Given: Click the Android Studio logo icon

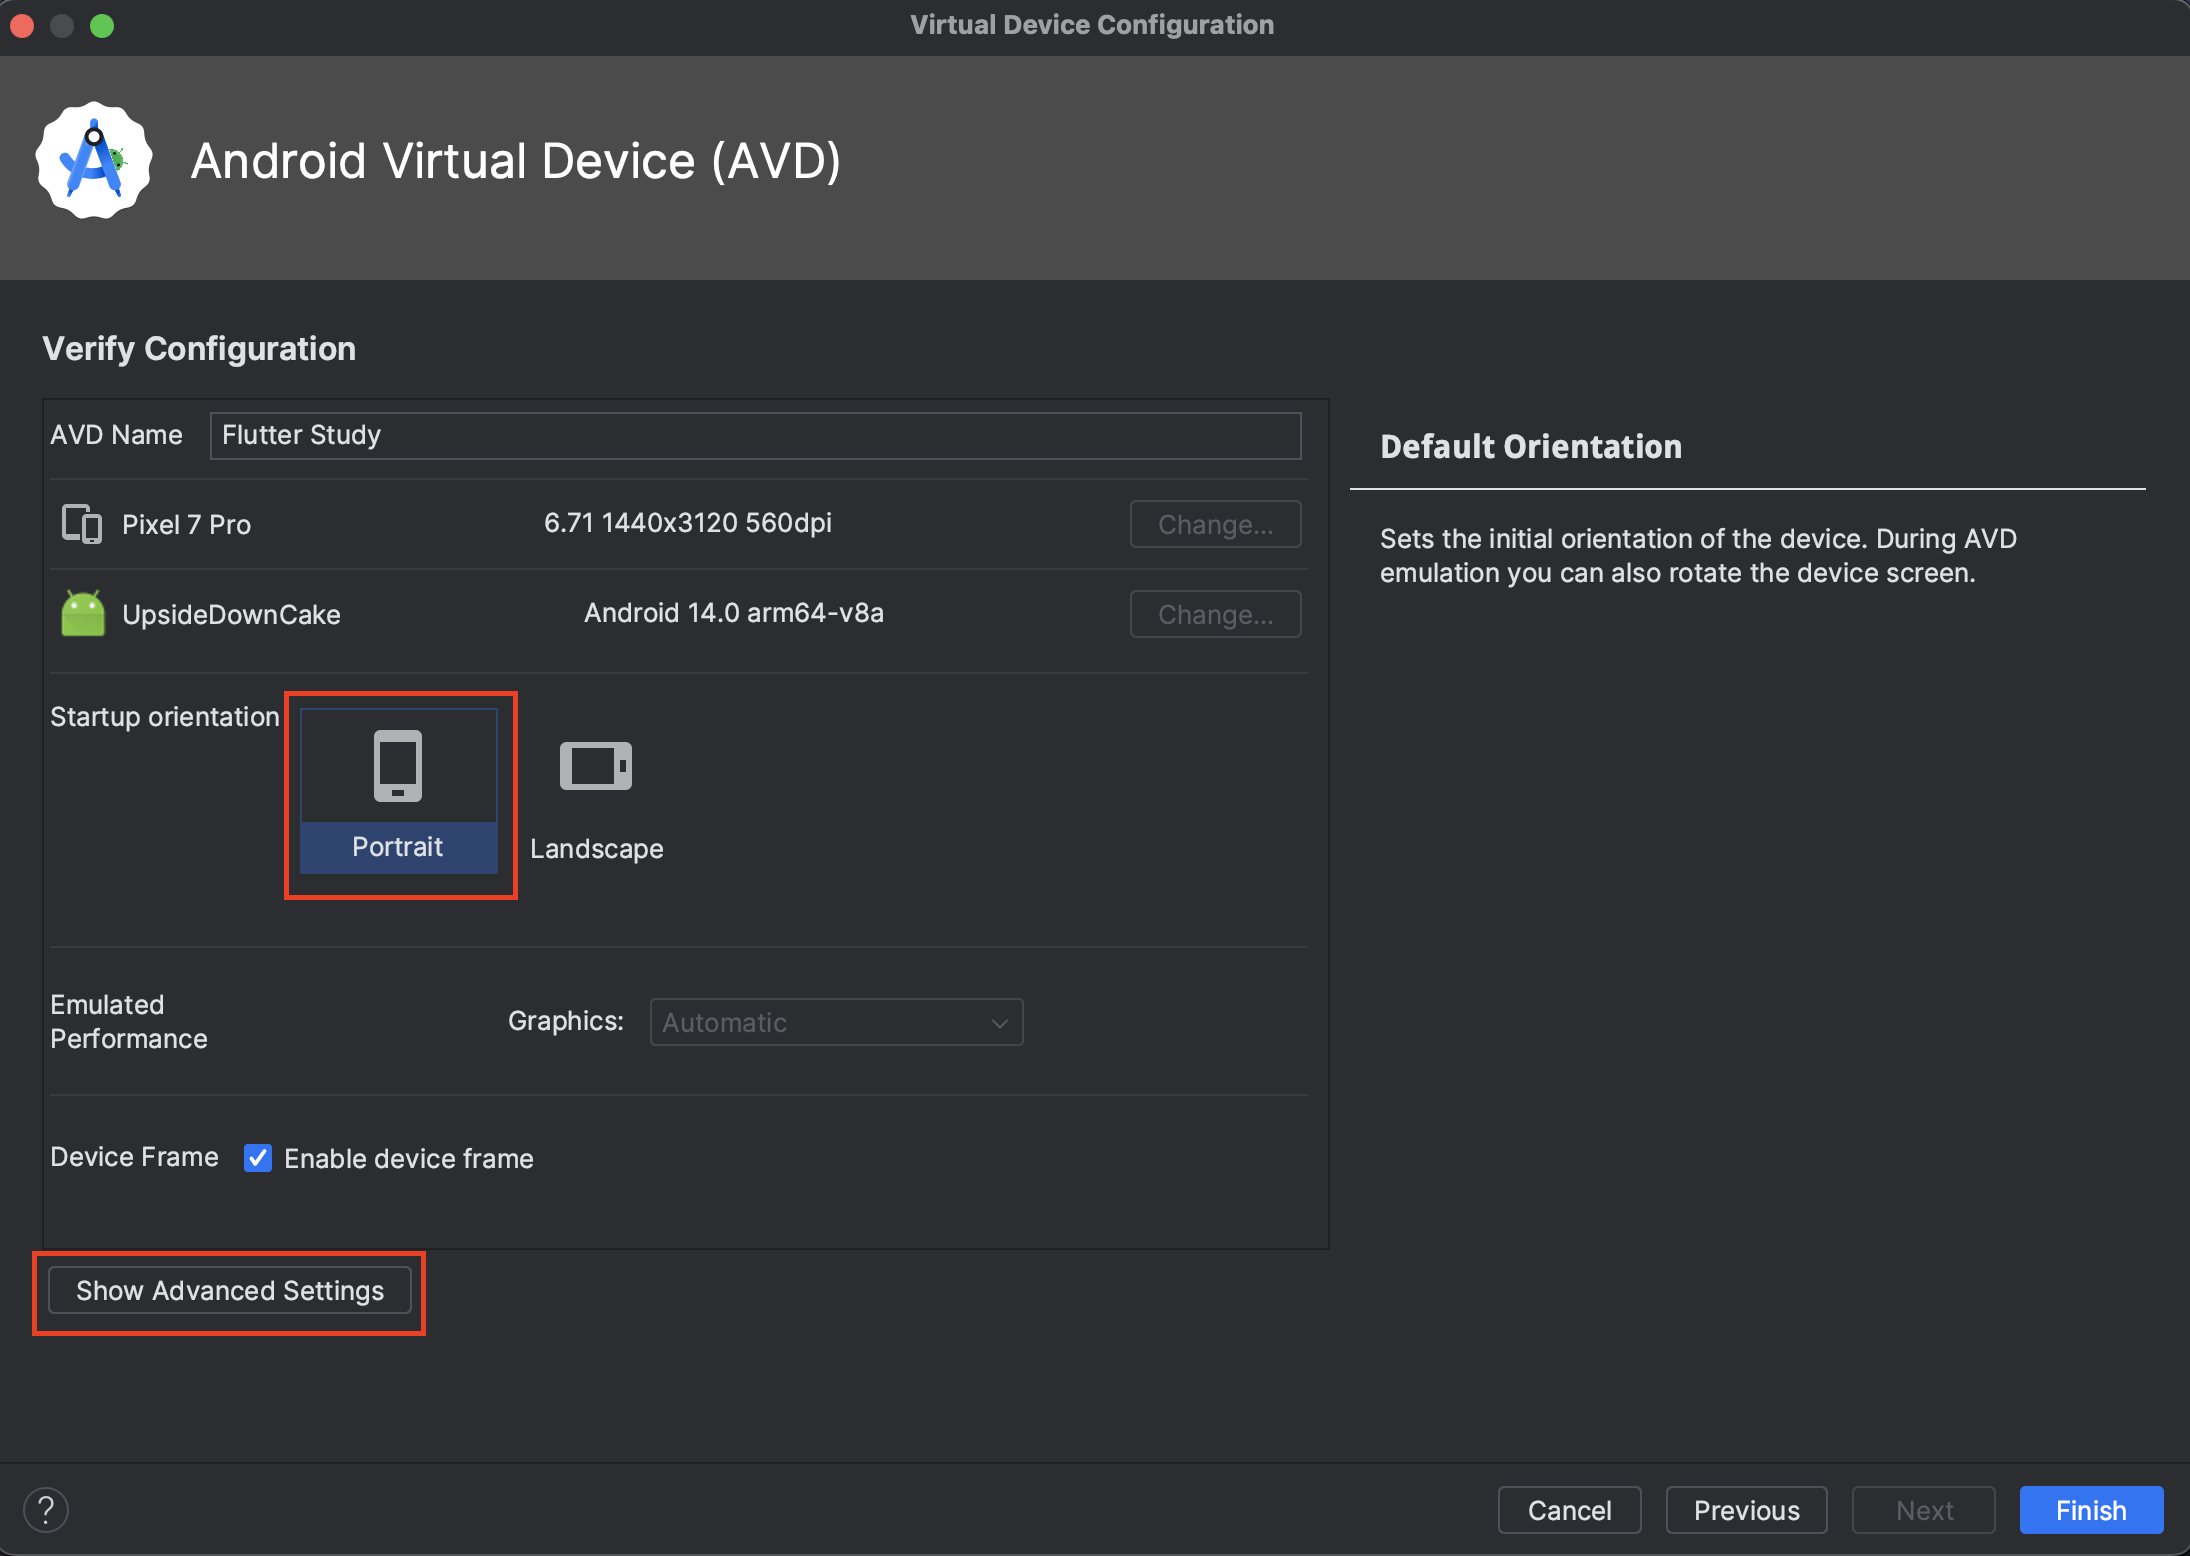Looking at the screenshot, I should (x=94, y=160).
